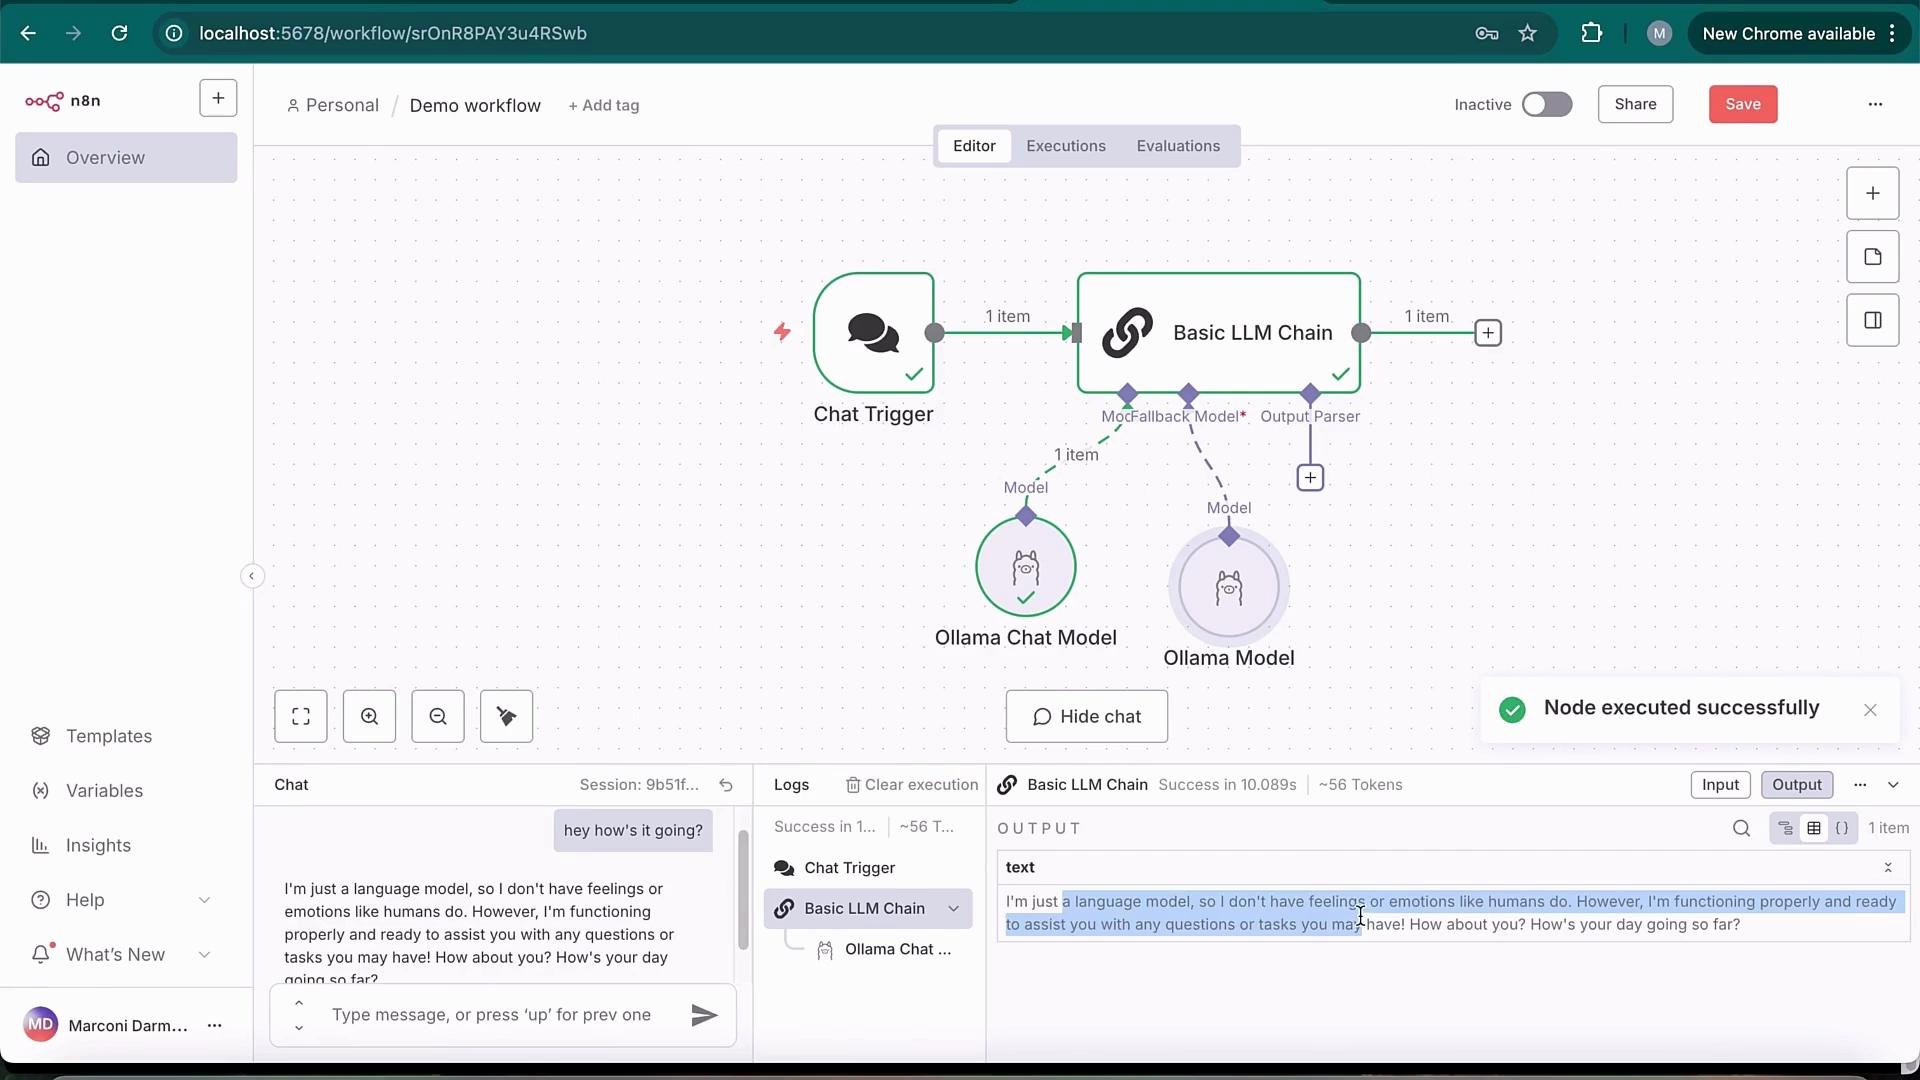Open workflow options three-dot menu
Viewport: 1920px width, 1080px height.
coord(1875,104)
